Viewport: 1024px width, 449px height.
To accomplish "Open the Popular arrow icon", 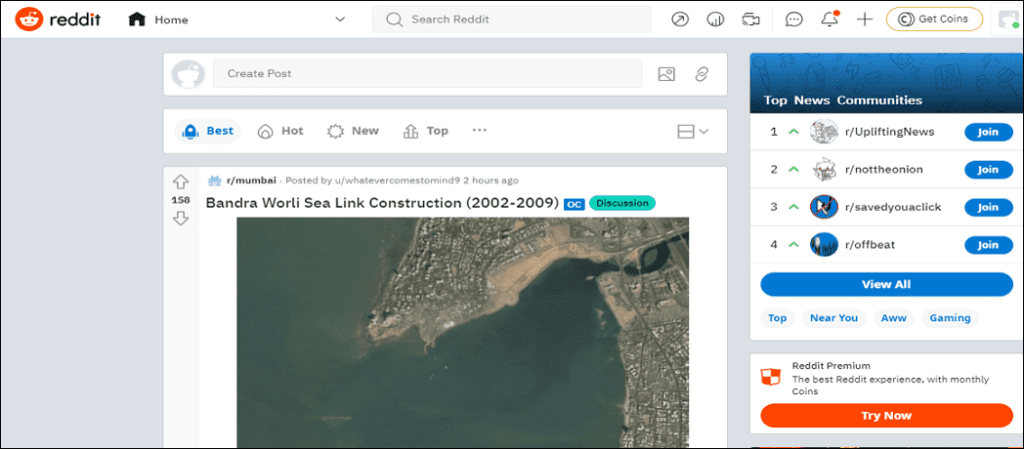I will 680,19.
